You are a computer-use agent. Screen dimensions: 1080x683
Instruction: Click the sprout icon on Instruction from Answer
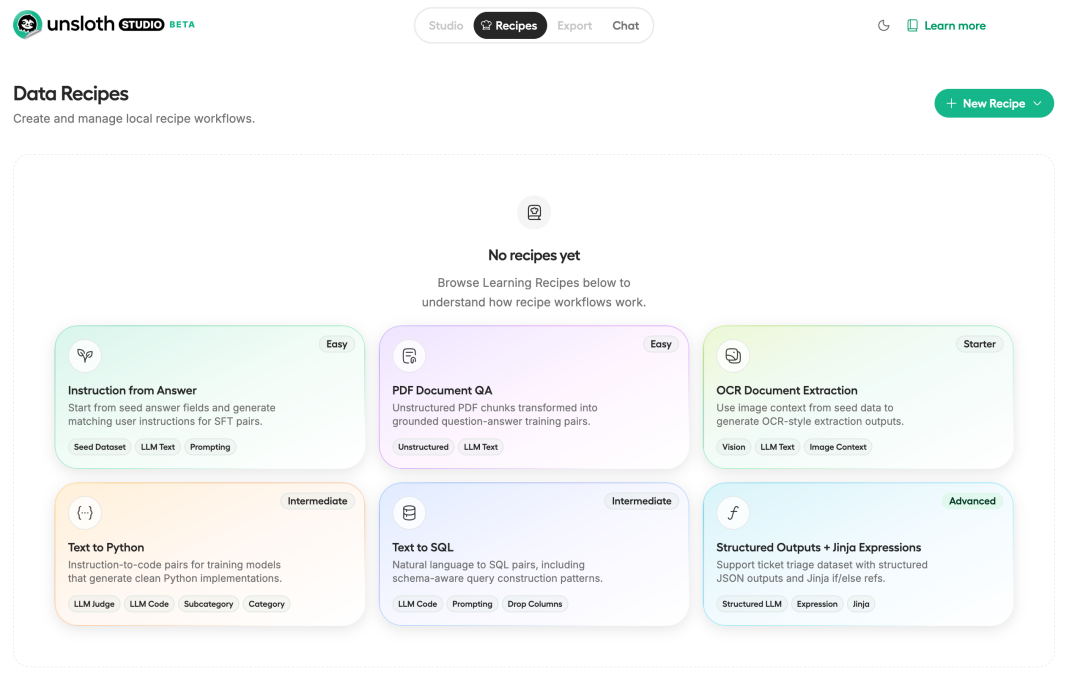tap(85, 355)
